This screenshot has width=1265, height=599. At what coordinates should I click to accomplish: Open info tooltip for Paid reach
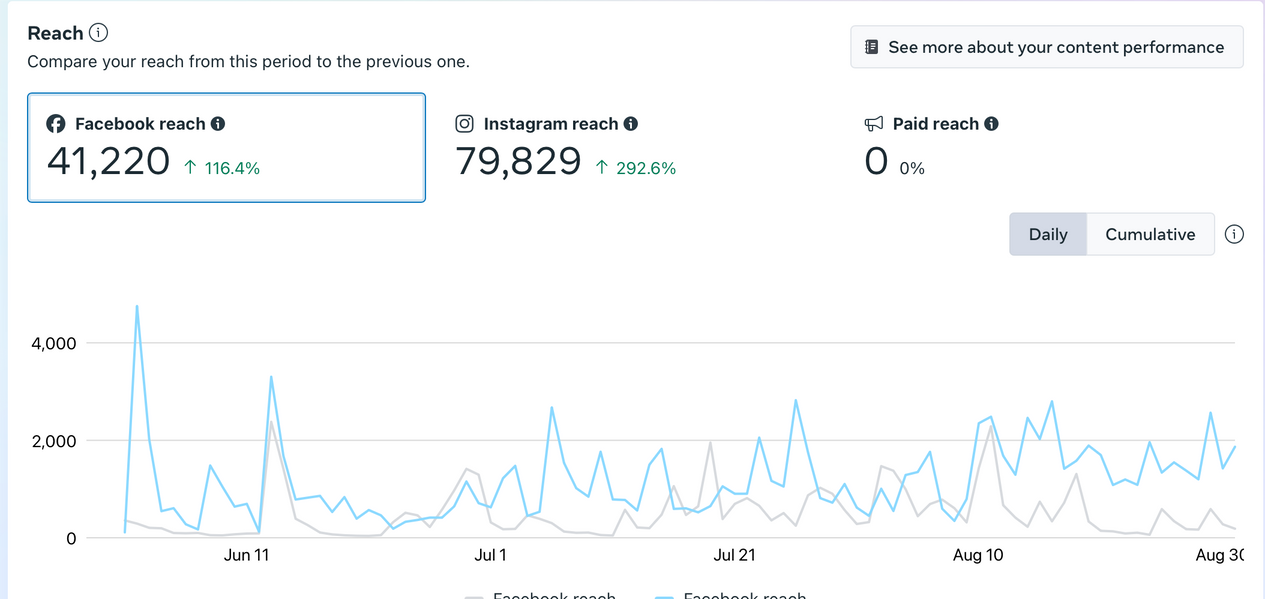tap(991, 124)
